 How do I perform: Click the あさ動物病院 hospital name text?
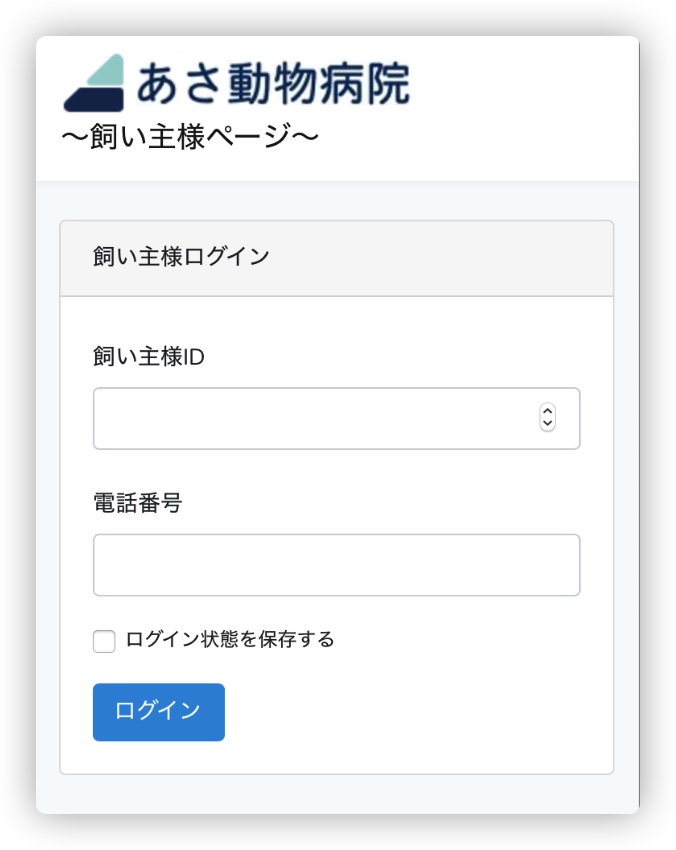273,83
